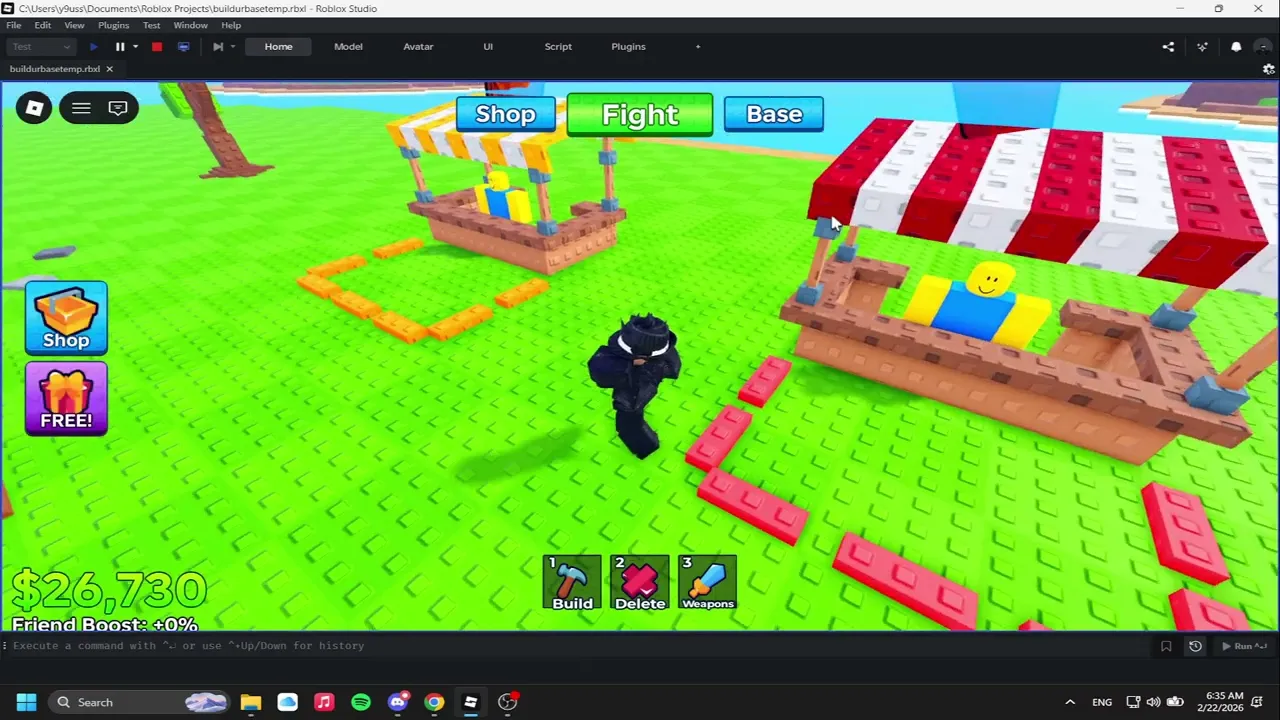This screenshot has height=720, width=1280.
Task: Open the Share icon in Studio toolbar
Action: coord(1168,46)
